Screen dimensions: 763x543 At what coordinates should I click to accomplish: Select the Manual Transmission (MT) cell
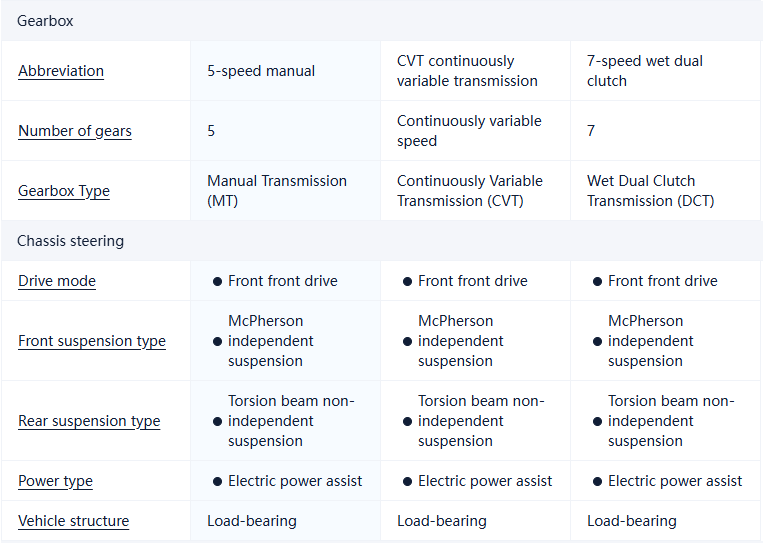(x=277, y=191)
